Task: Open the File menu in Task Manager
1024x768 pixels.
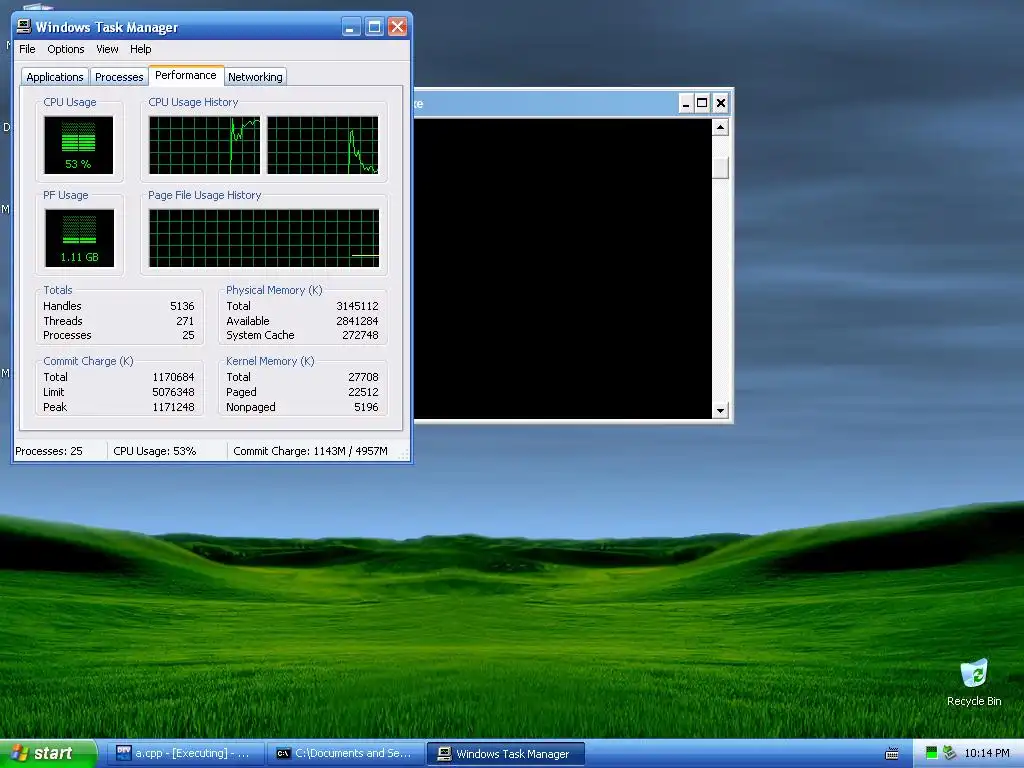Action: coord(27,49)
